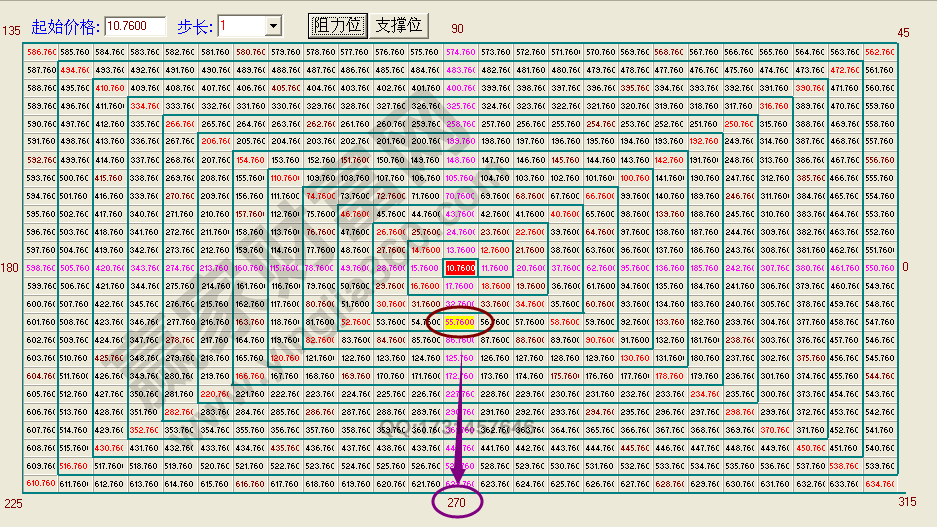Open the 步长 step size dropdown

[x=273, y=25]
